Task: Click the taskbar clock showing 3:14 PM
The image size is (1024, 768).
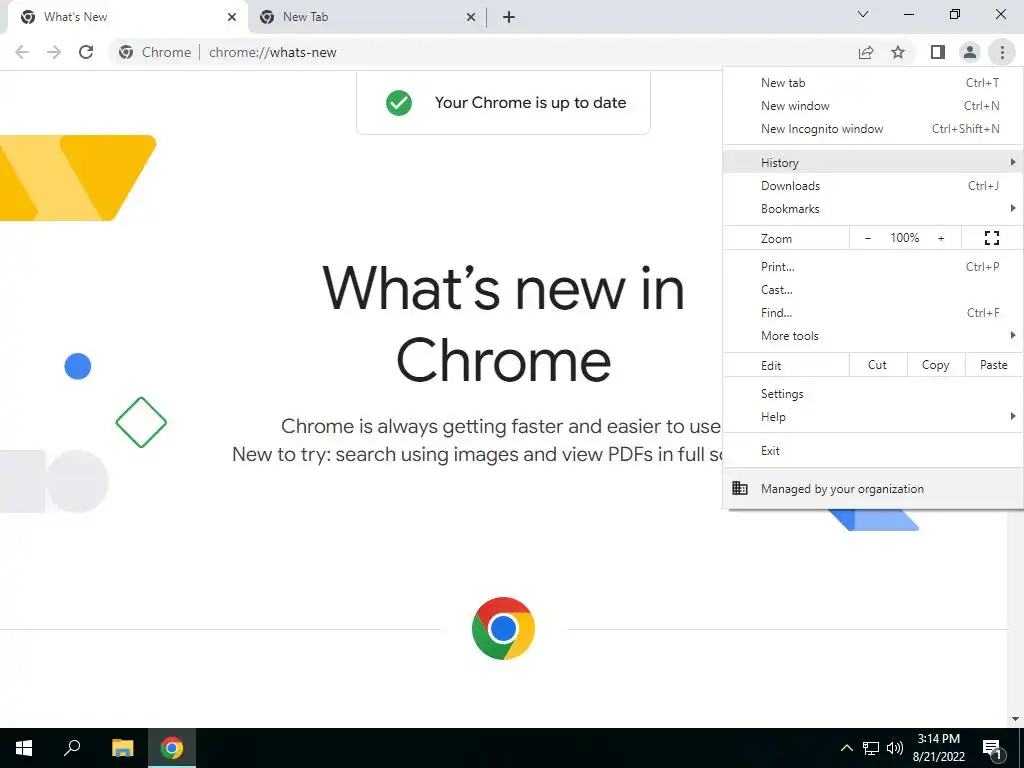Action: click(938, 748)
